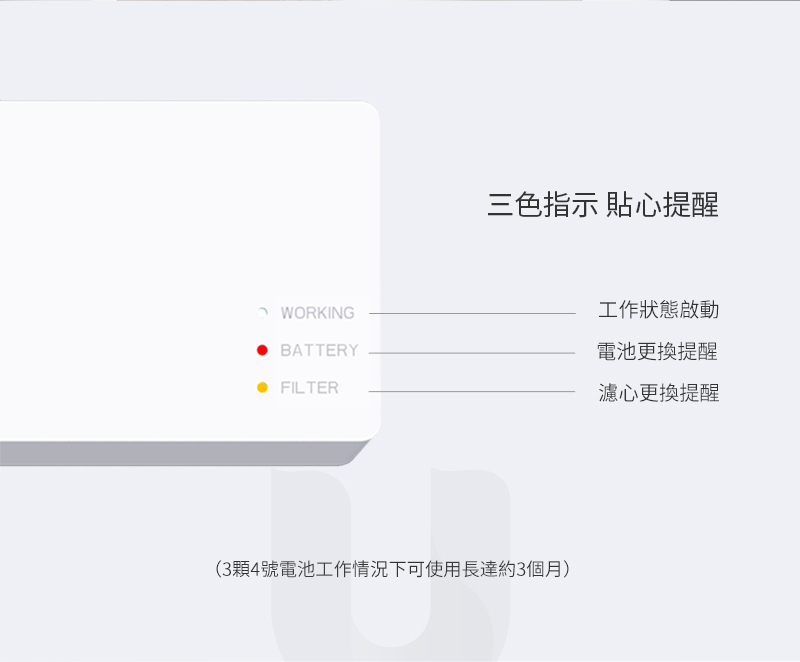
Task: Click the 貼心提醒 heading text
Action: click(x=662, y=204)
